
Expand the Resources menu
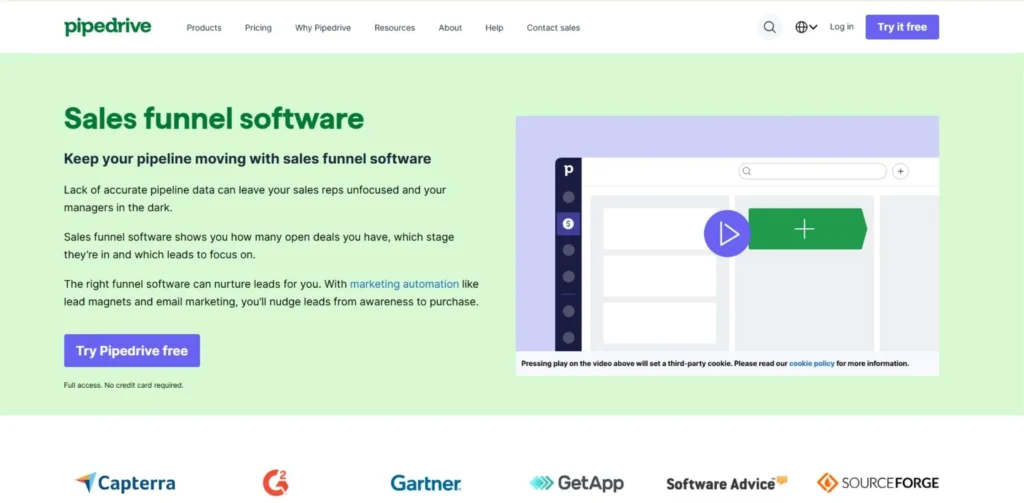[394, 28]
